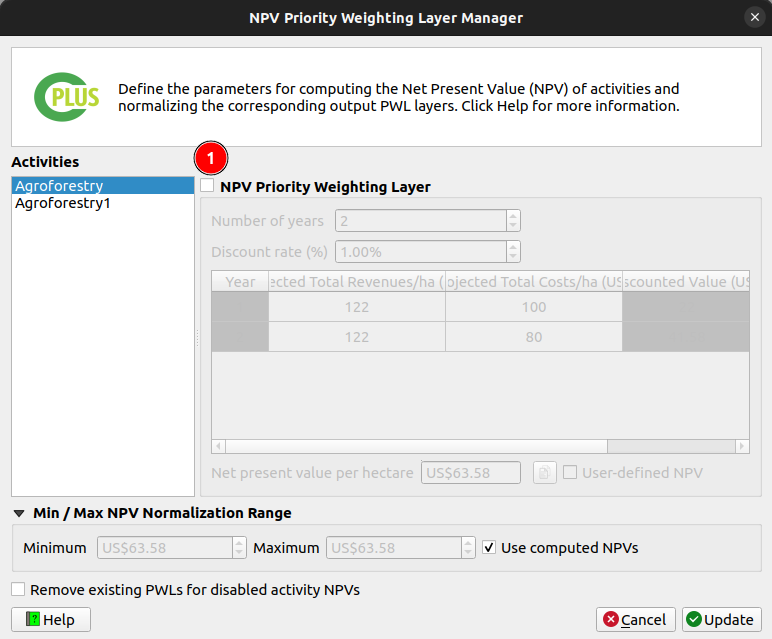The image size is (772, 639).
Task: Click the Discounted Value column header
Action: click(x=686, y=282)
